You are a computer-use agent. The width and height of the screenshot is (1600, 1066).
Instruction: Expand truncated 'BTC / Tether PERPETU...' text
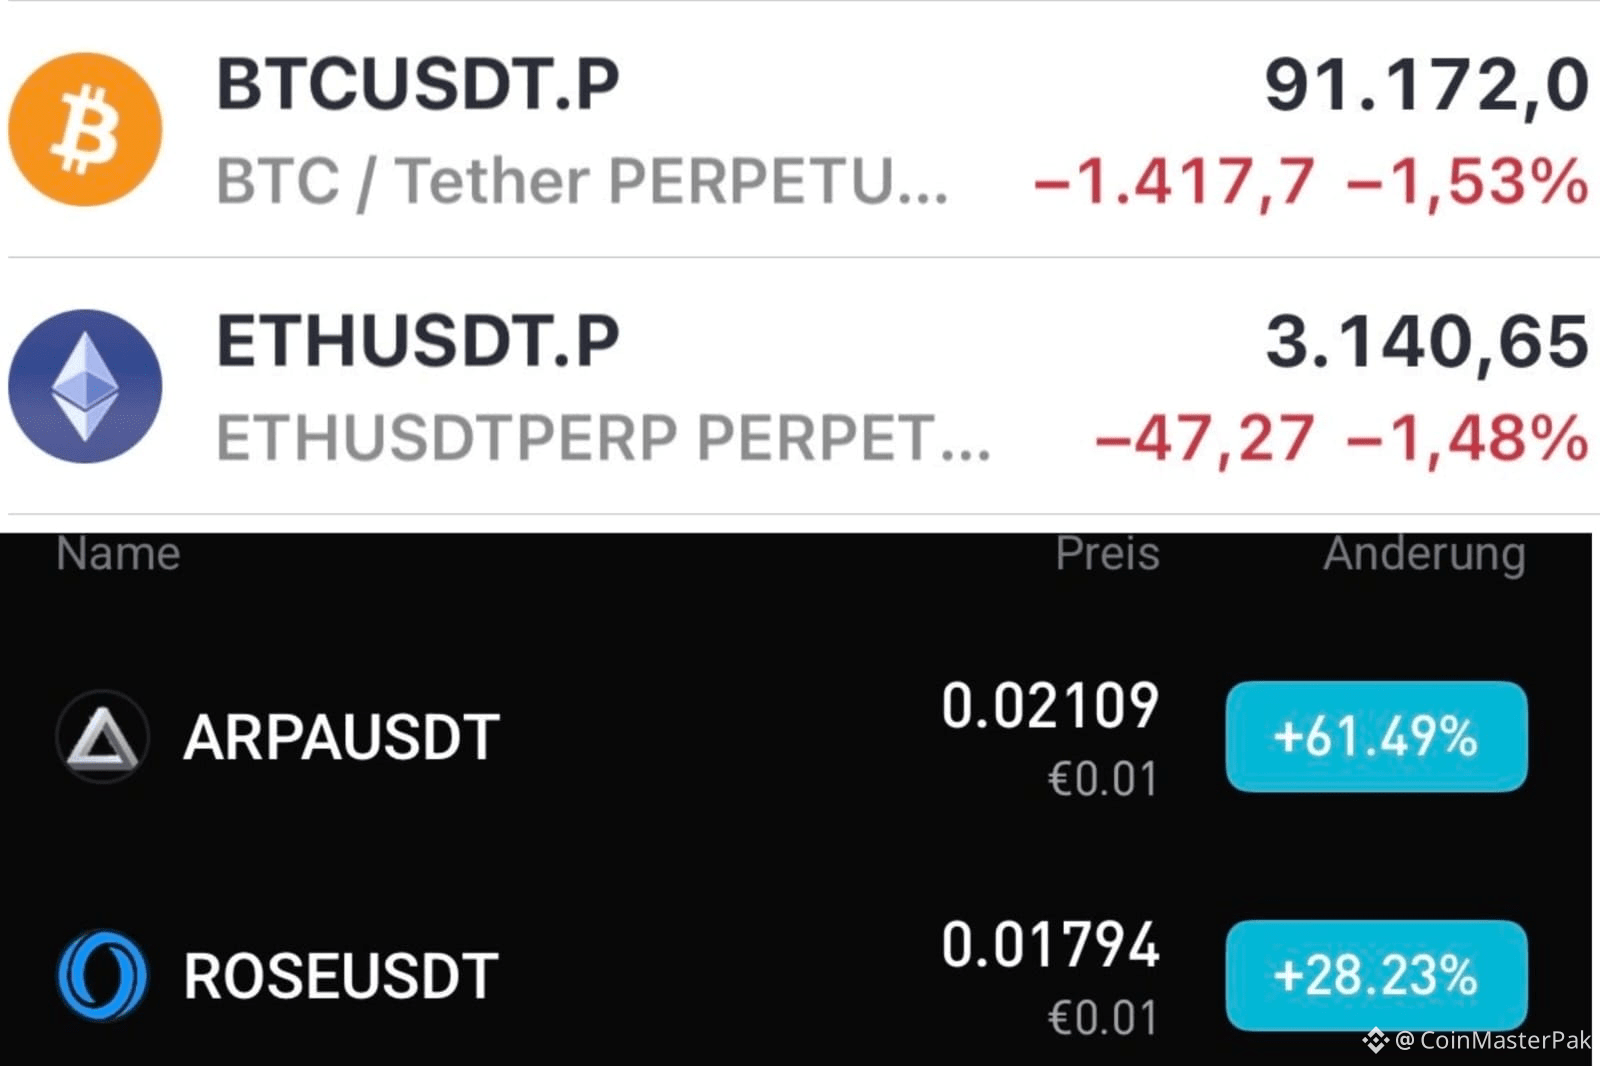(580, 182)
